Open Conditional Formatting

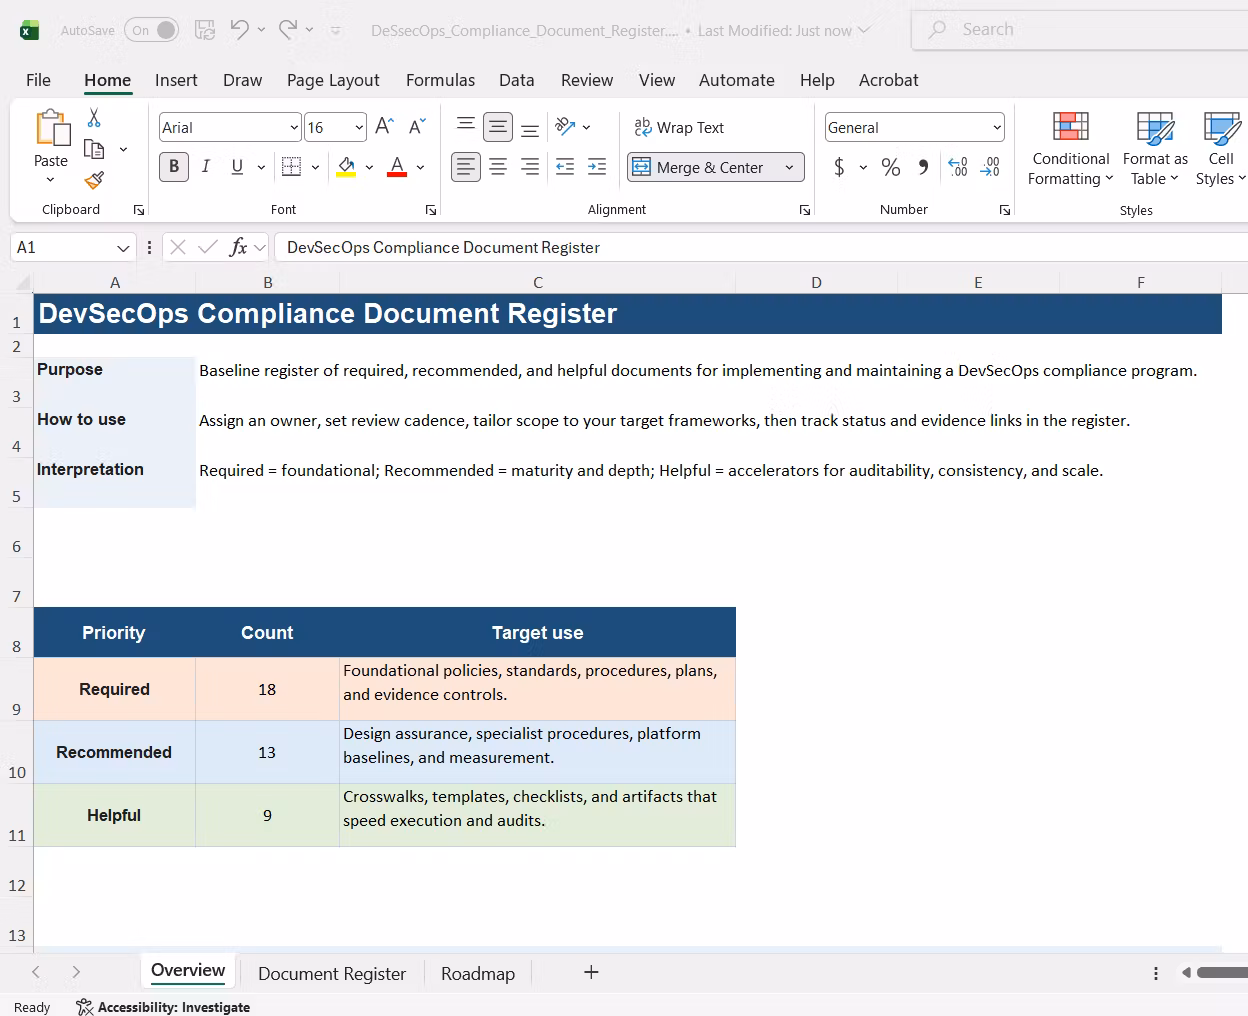click(x=1070, y=149)
